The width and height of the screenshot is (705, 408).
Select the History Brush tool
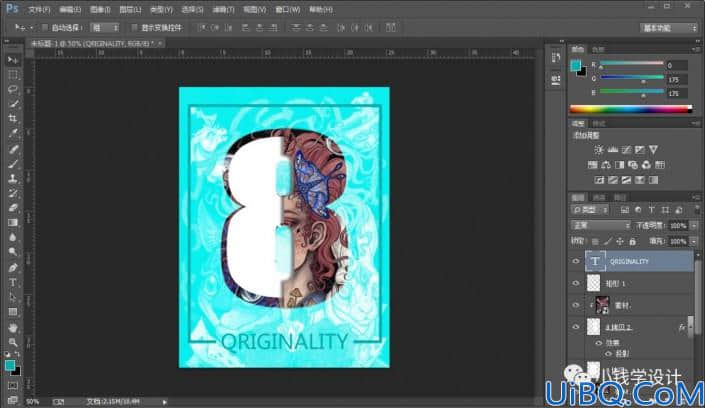tap(13, 193)
